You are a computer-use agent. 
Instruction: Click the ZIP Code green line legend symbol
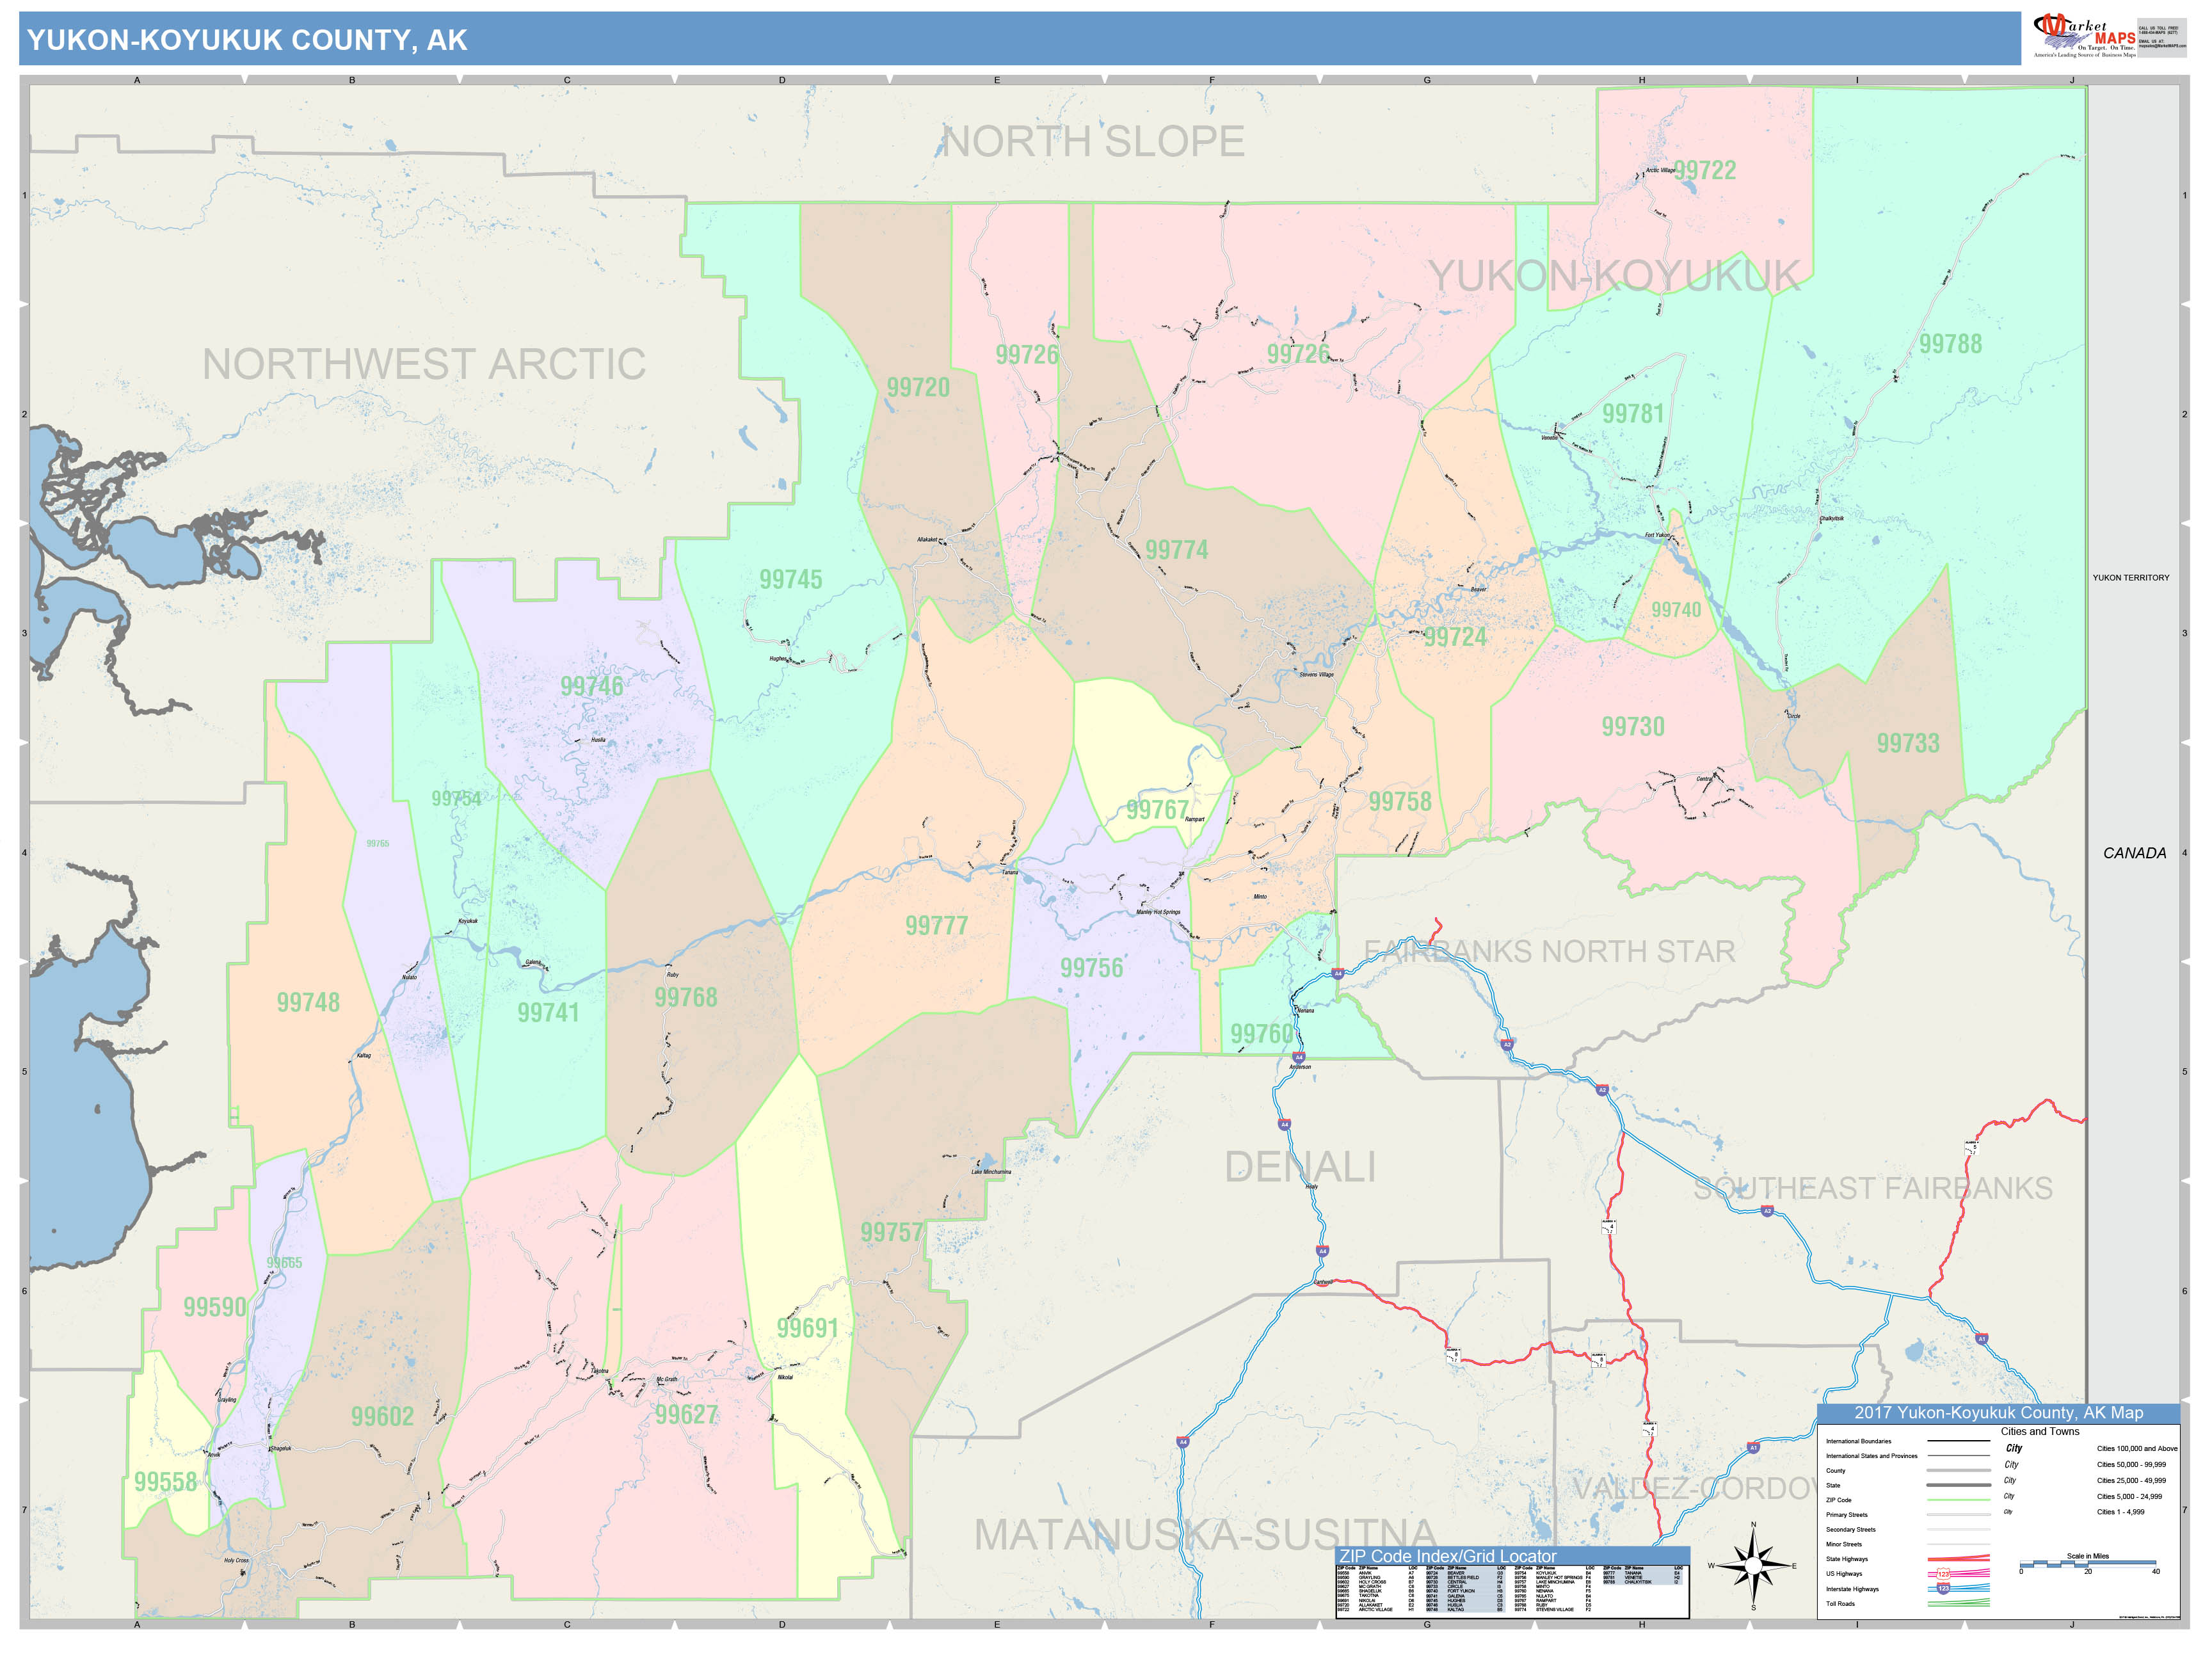coord(1960,1500)
